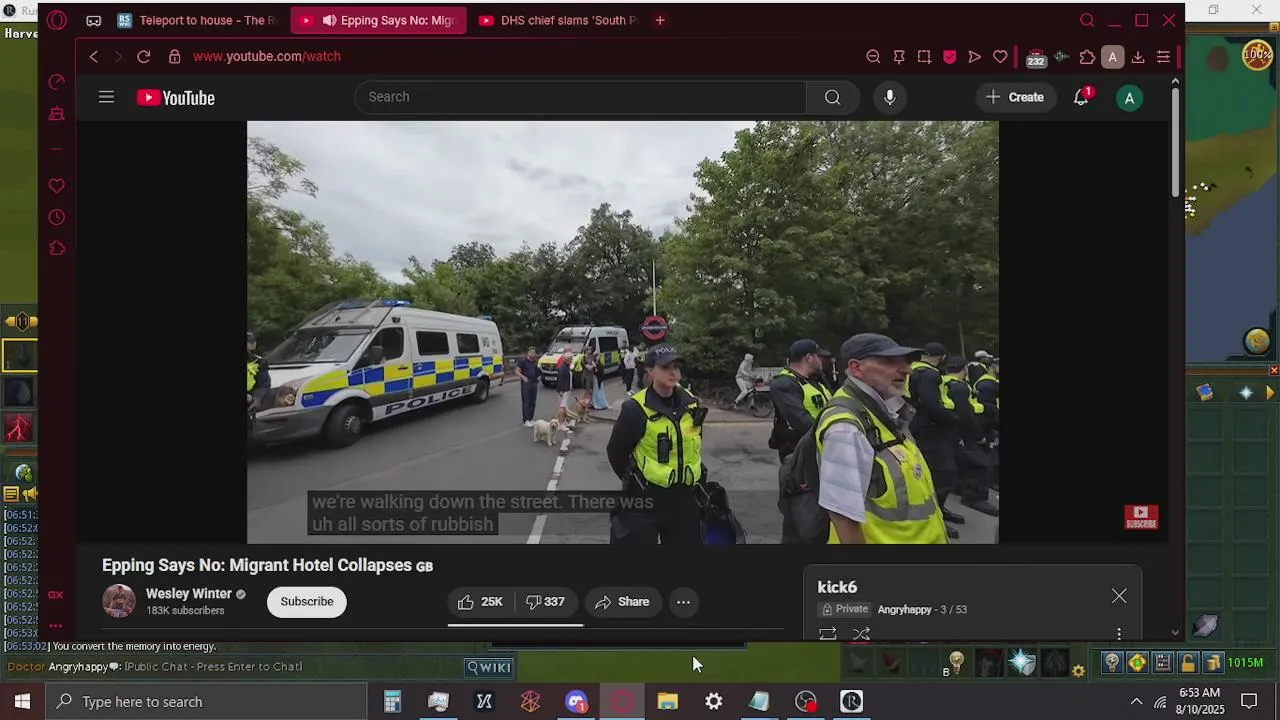Open game action bar settings gear

coord(1078,671)
